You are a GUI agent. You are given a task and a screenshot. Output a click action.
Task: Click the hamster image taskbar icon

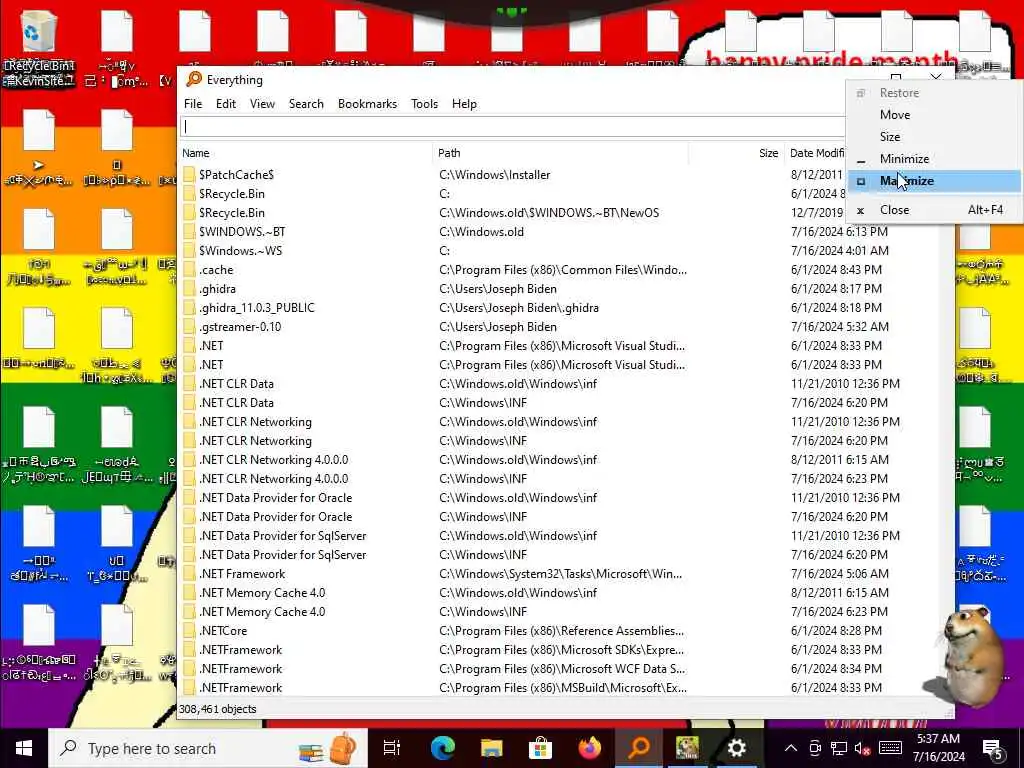(688, 748)
